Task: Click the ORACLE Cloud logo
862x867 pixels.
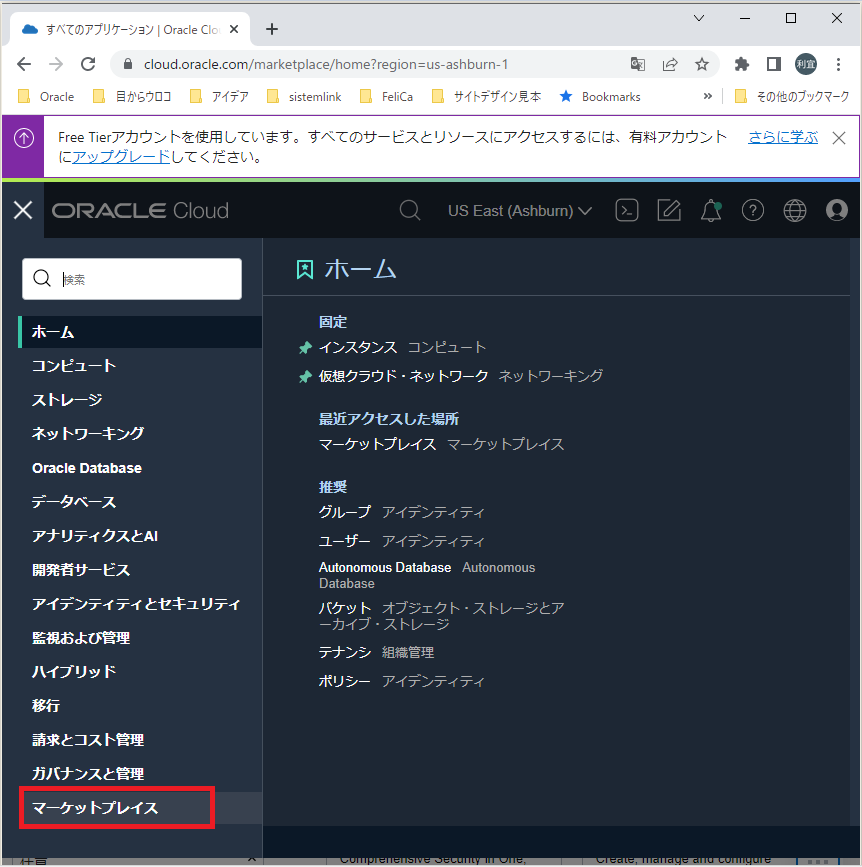Action: point(140,211)
